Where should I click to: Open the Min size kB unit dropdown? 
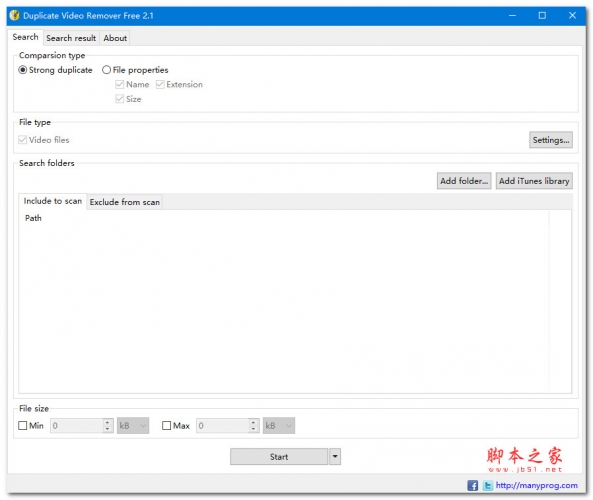[133, 425]
